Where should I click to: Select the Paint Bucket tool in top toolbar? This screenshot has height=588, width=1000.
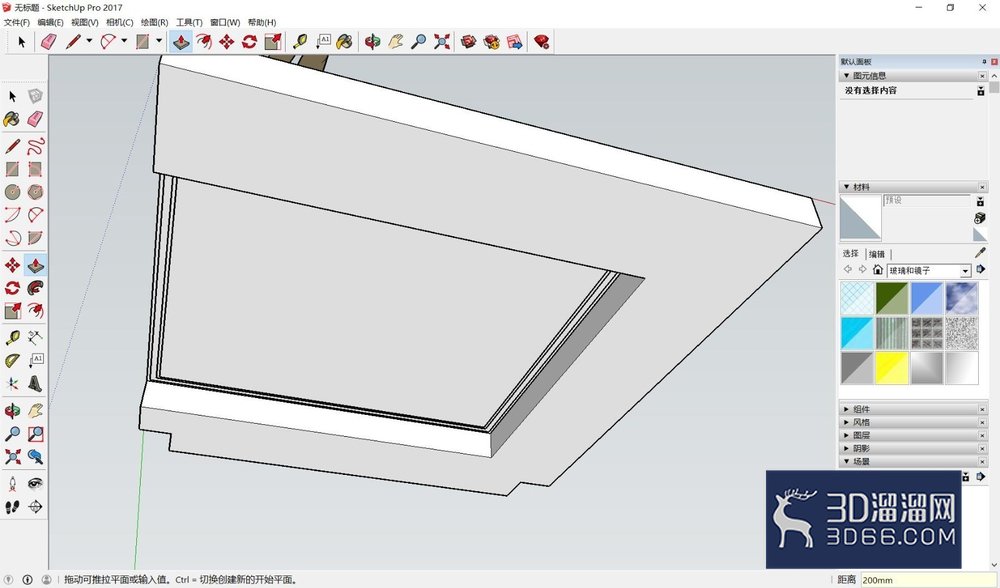point(344,42)
